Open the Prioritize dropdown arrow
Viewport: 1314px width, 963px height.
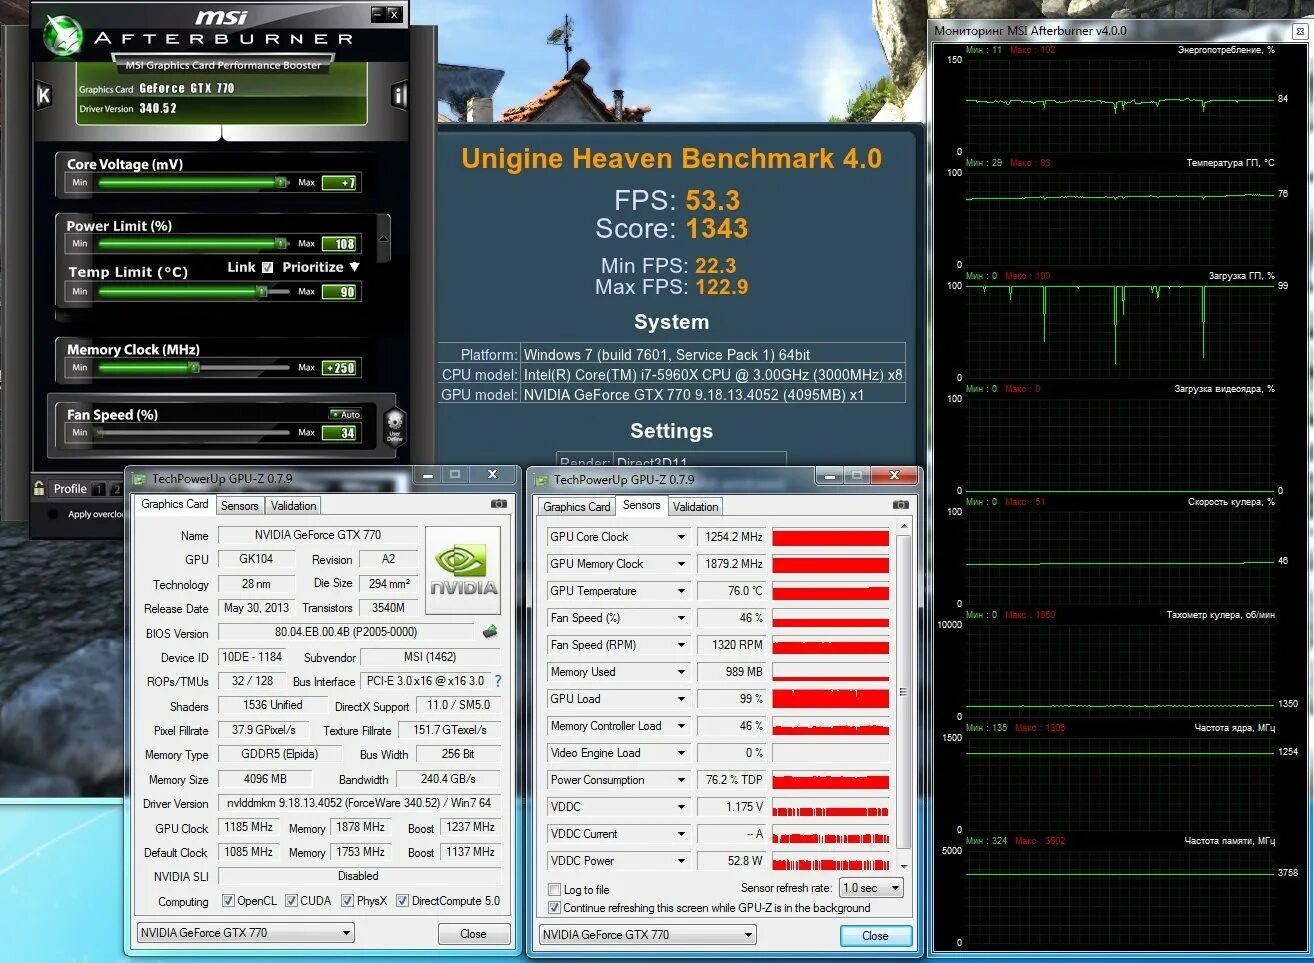pos(354,267)
